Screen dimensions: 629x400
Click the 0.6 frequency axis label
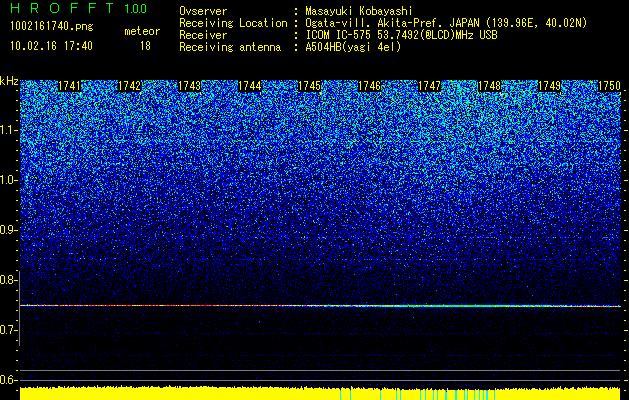8,380
